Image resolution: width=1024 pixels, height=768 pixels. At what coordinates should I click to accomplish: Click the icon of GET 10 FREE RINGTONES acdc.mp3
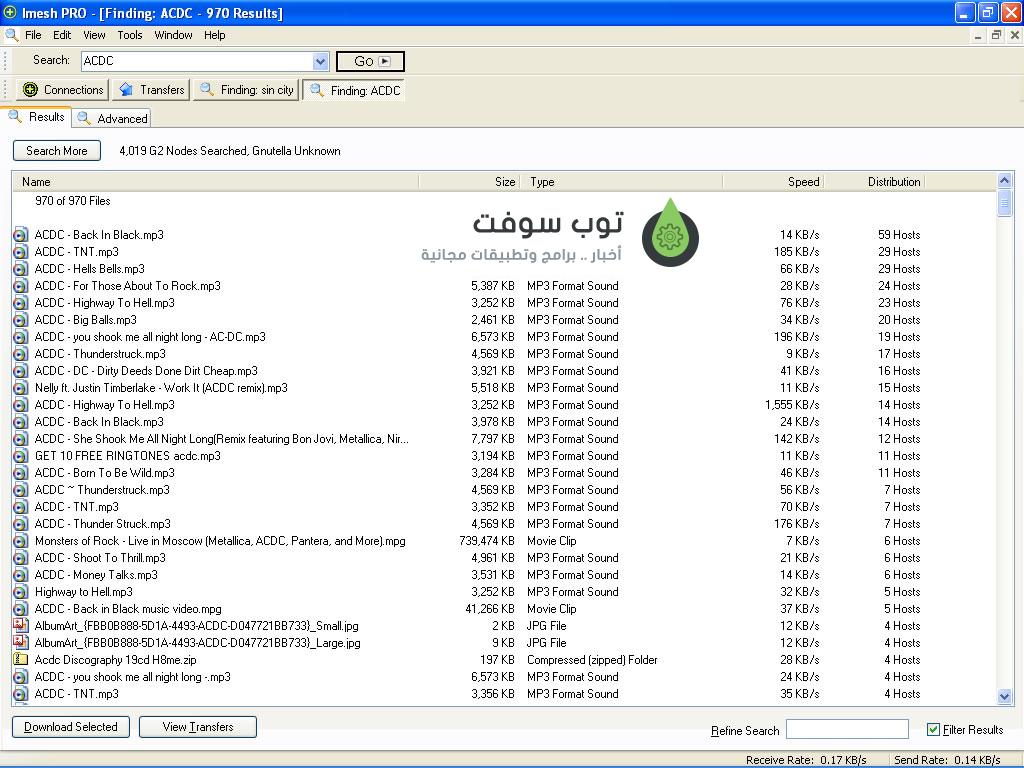20,456
